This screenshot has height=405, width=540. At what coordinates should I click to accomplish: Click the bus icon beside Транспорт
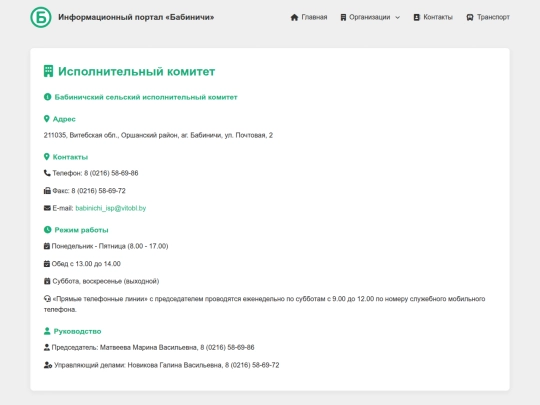(x=470, y=17)
